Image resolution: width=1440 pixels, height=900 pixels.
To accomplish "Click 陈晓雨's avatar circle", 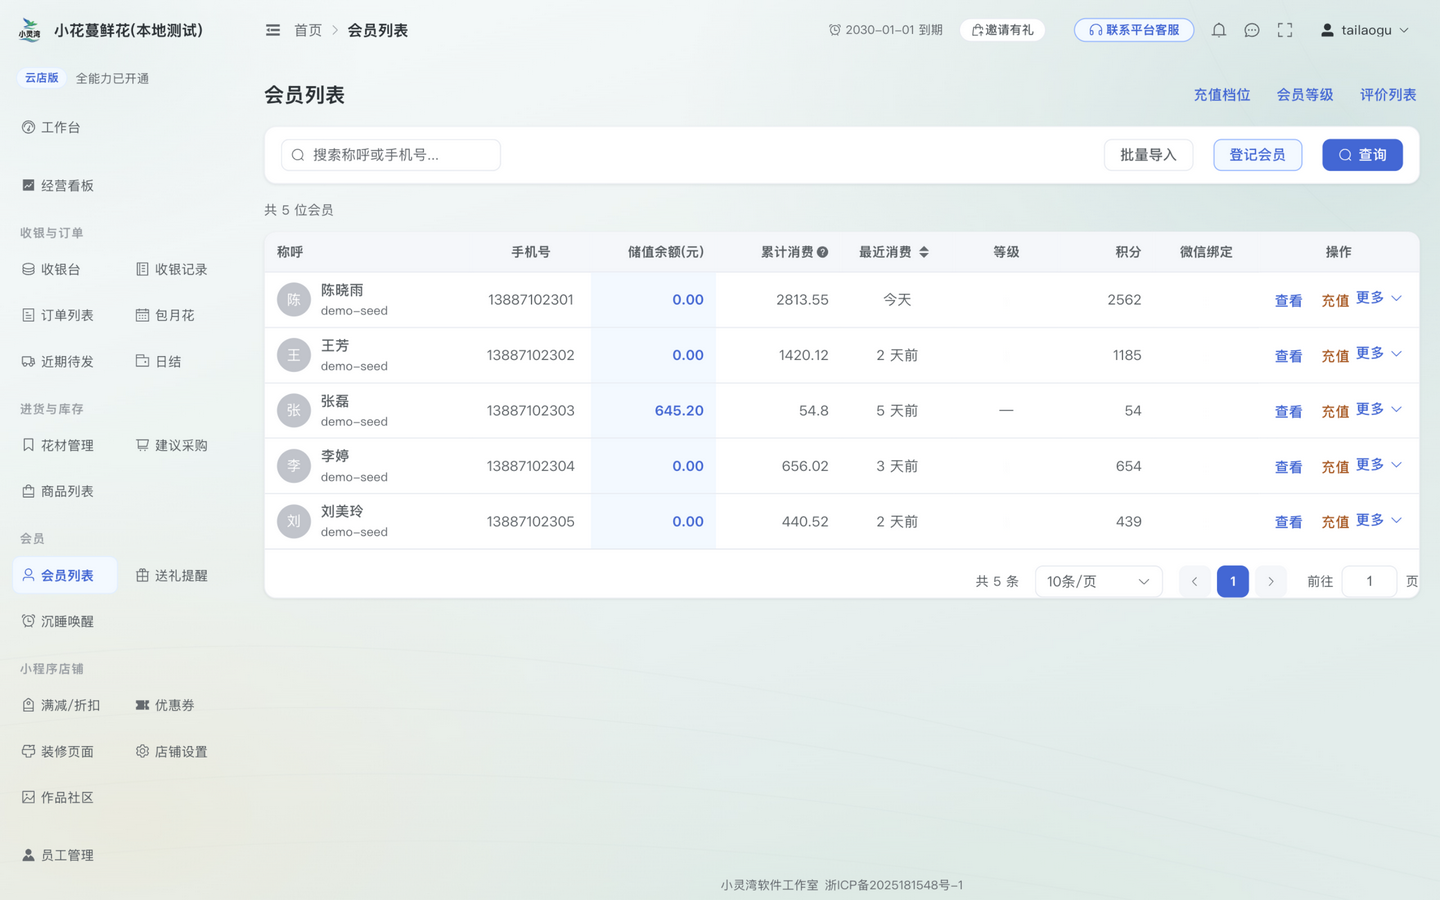I will (x=294, y=300).
